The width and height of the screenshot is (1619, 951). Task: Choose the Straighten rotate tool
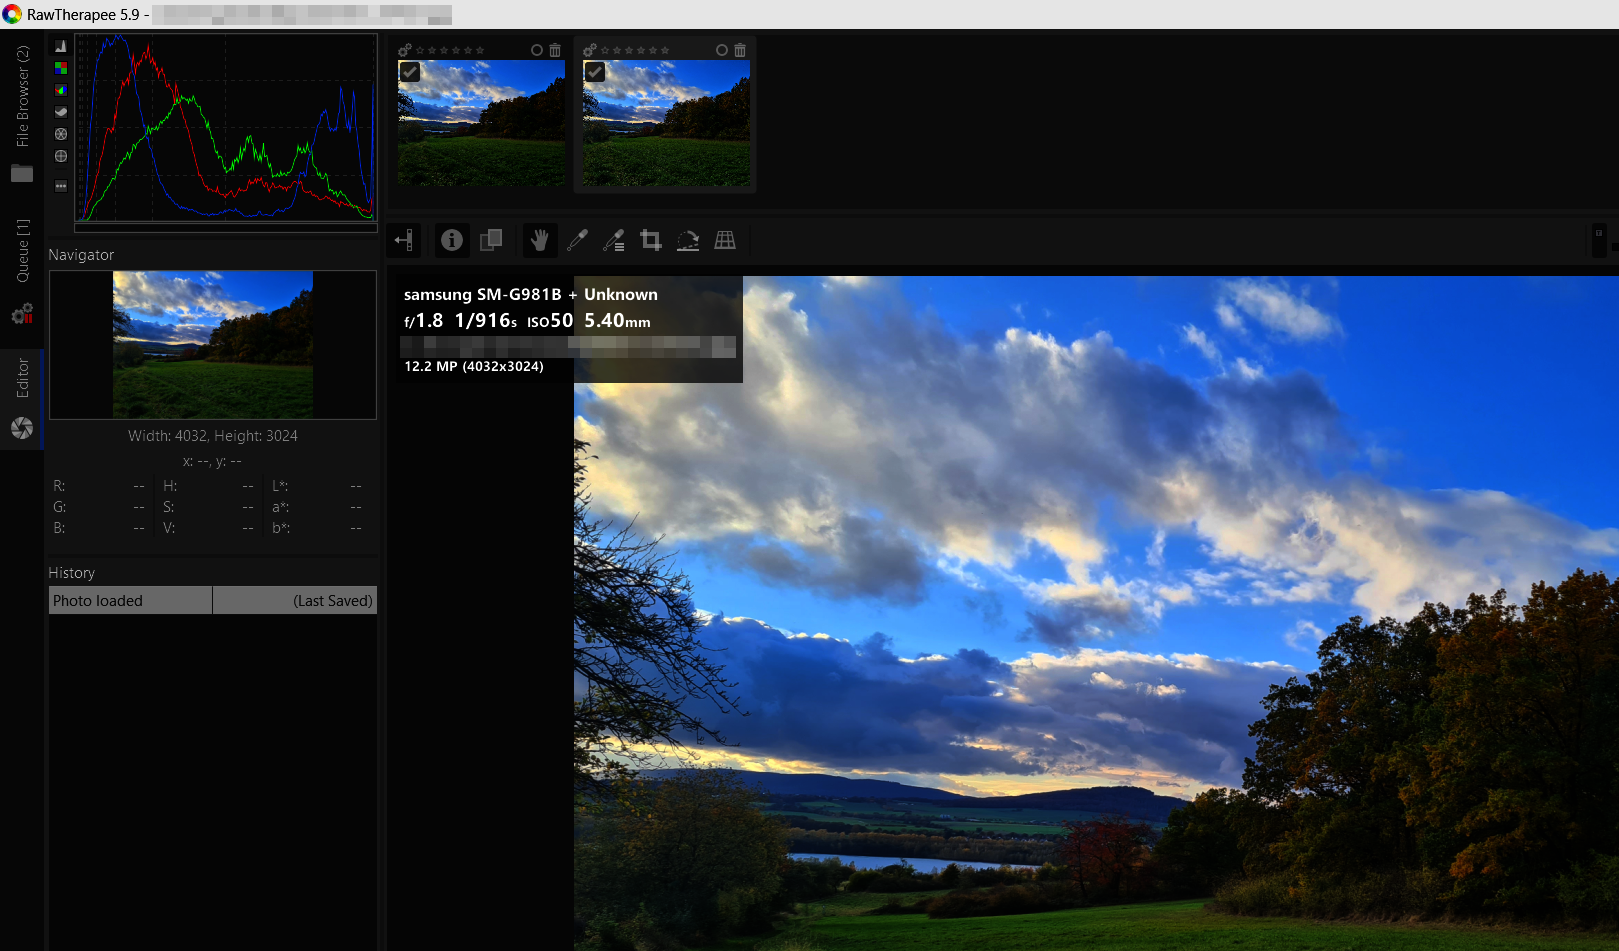(x=688, y=240)
